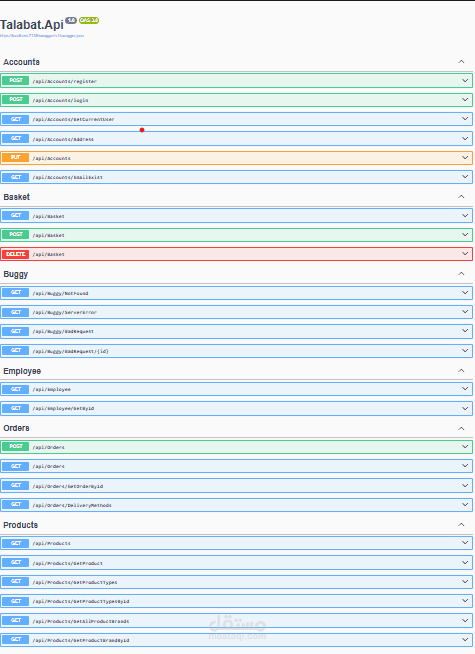475x654 pixels.
Task: Click the POST badge for Accounts login
Action: tap(15, 100)
